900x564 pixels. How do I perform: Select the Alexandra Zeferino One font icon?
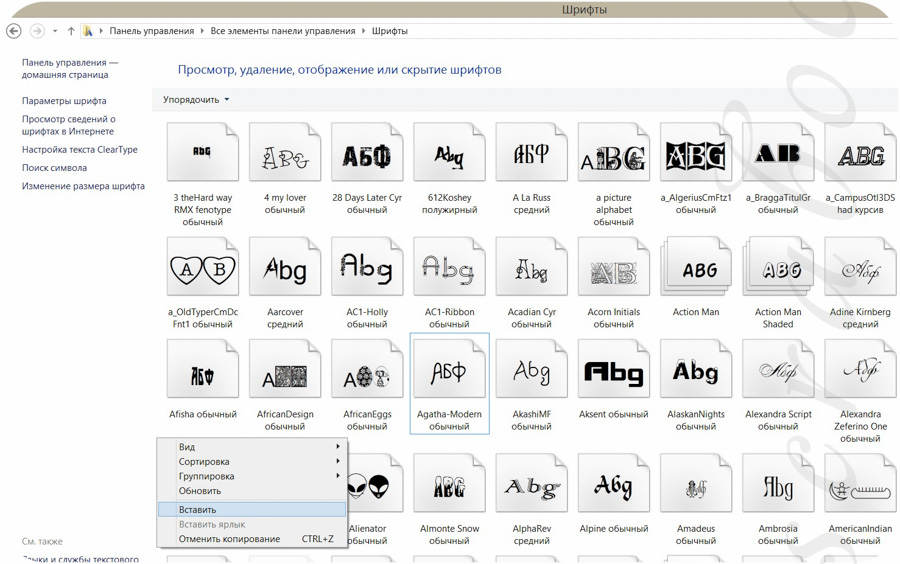pos(860,369)
